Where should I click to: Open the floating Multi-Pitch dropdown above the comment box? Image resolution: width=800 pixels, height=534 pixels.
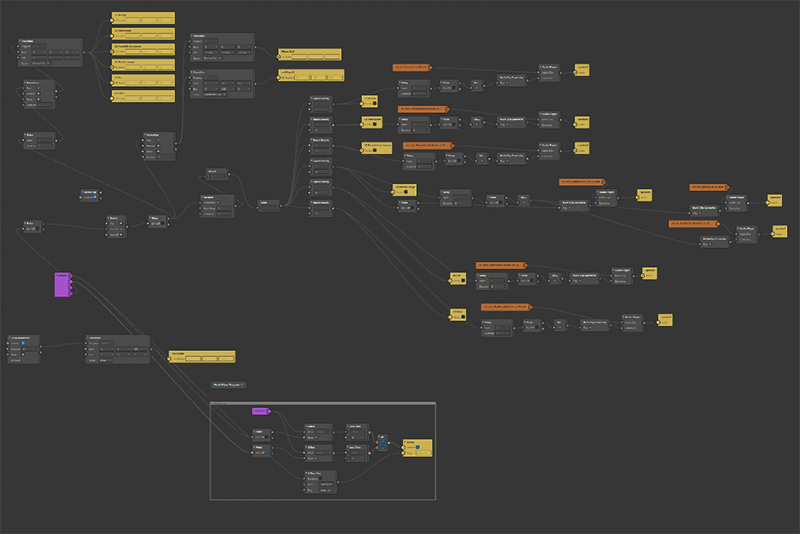click(x=228, y=385)
